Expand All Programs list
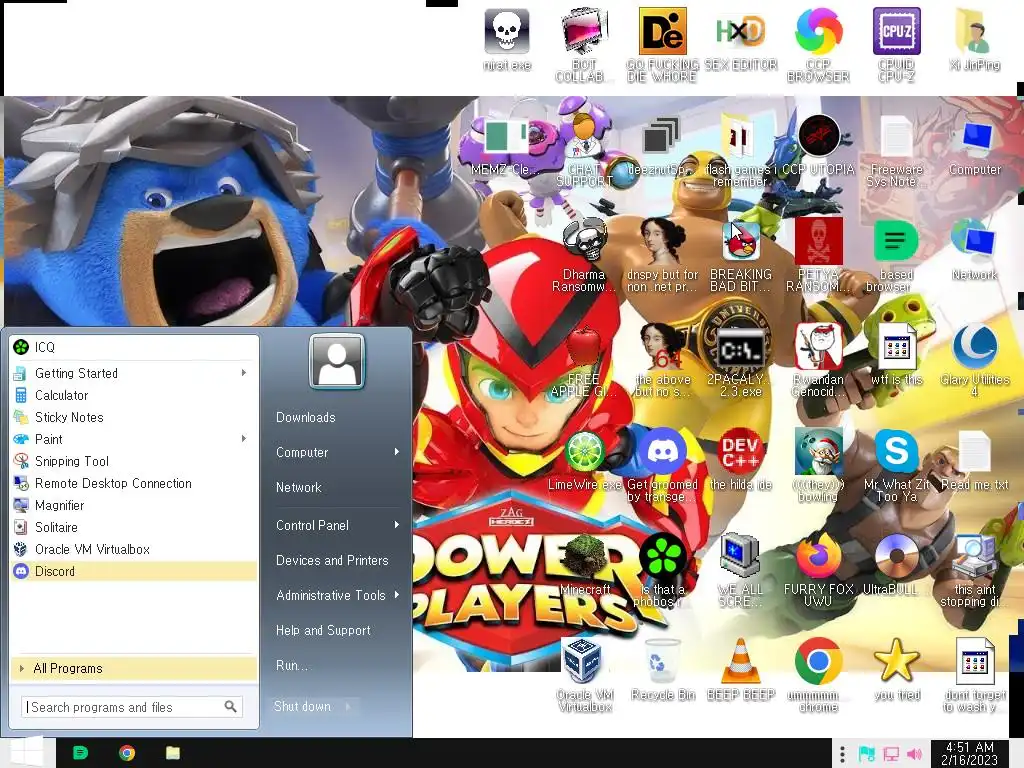Viewport: 1024px width, 768px height. (134, 668)
